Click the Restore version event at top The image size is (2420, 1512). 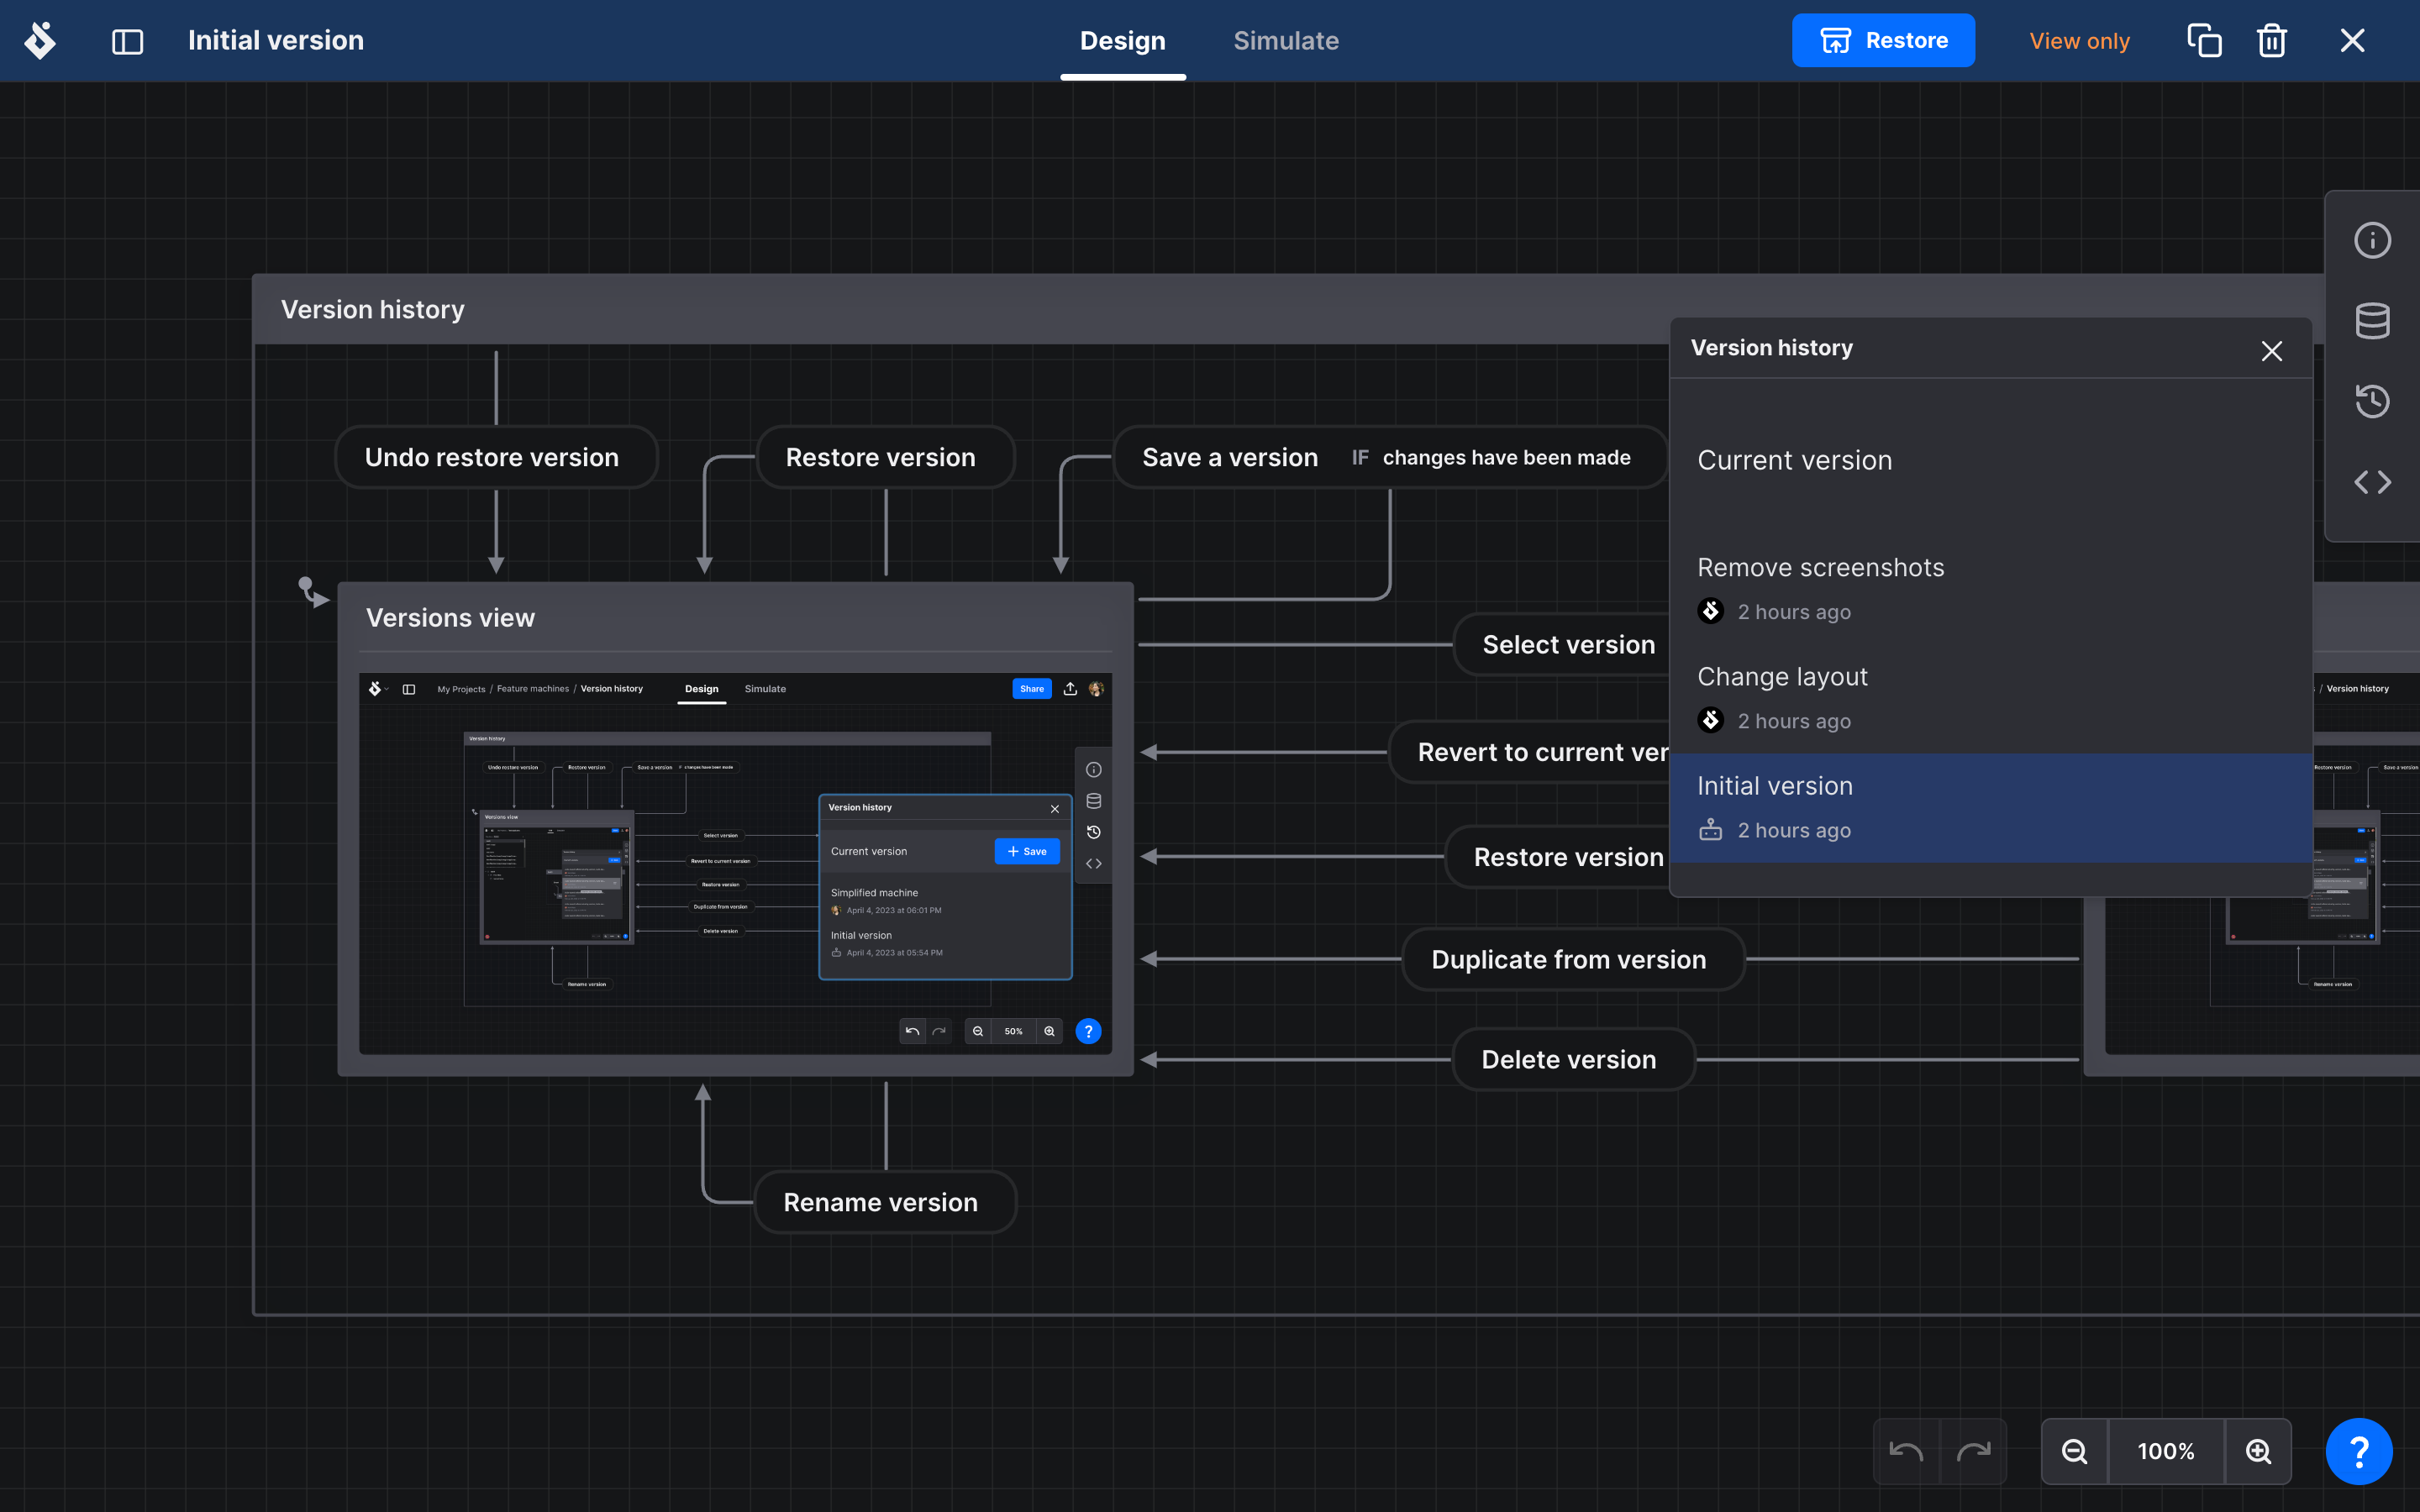[x=884, y=457]
